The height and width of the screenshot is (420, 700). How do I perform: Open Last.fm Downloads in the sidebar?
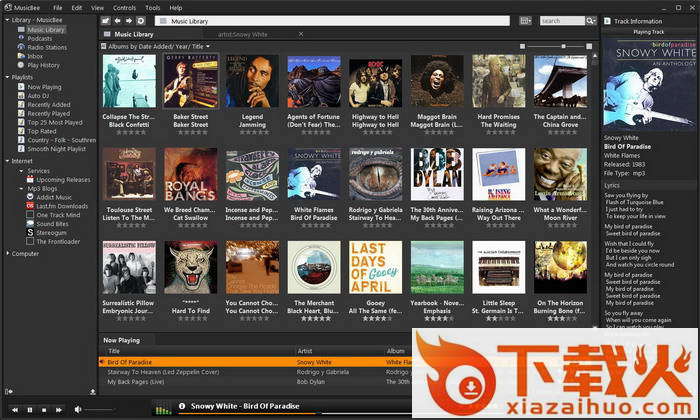[x=62, y=206]
